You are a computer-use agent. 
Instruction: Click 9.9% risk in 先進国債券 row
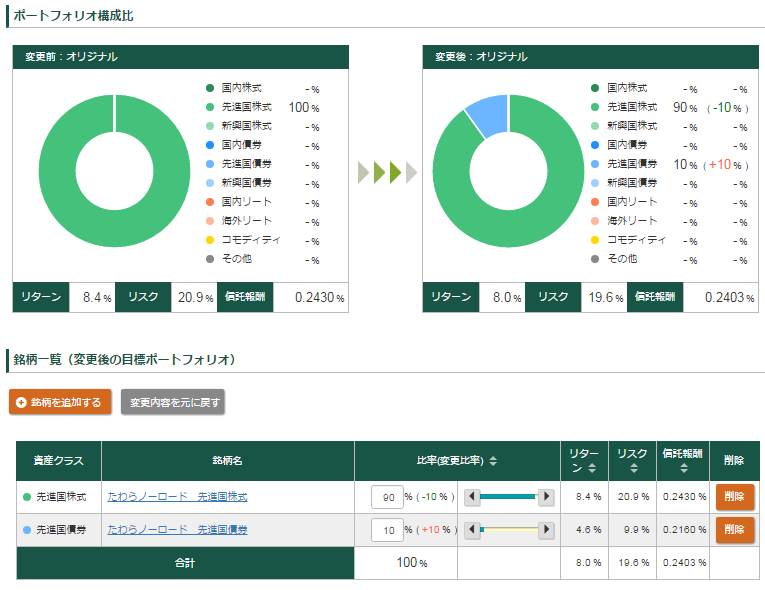(x=636, y=529)
